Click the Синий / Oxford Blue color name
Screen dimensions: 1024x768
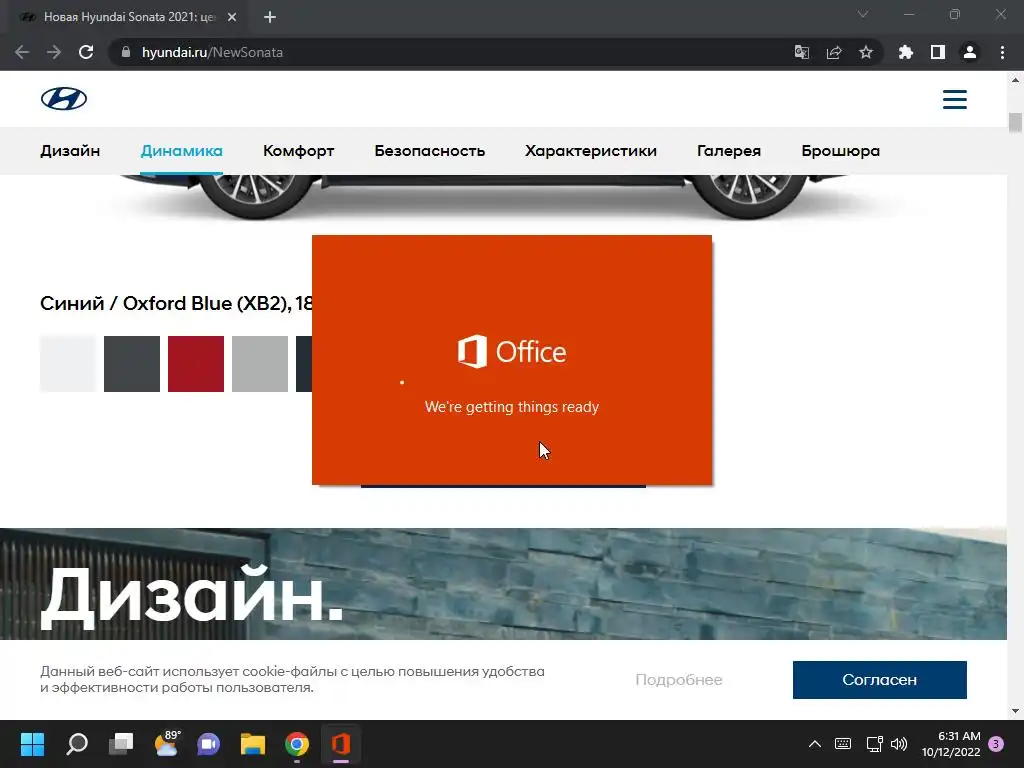click(x=176, y=303)
